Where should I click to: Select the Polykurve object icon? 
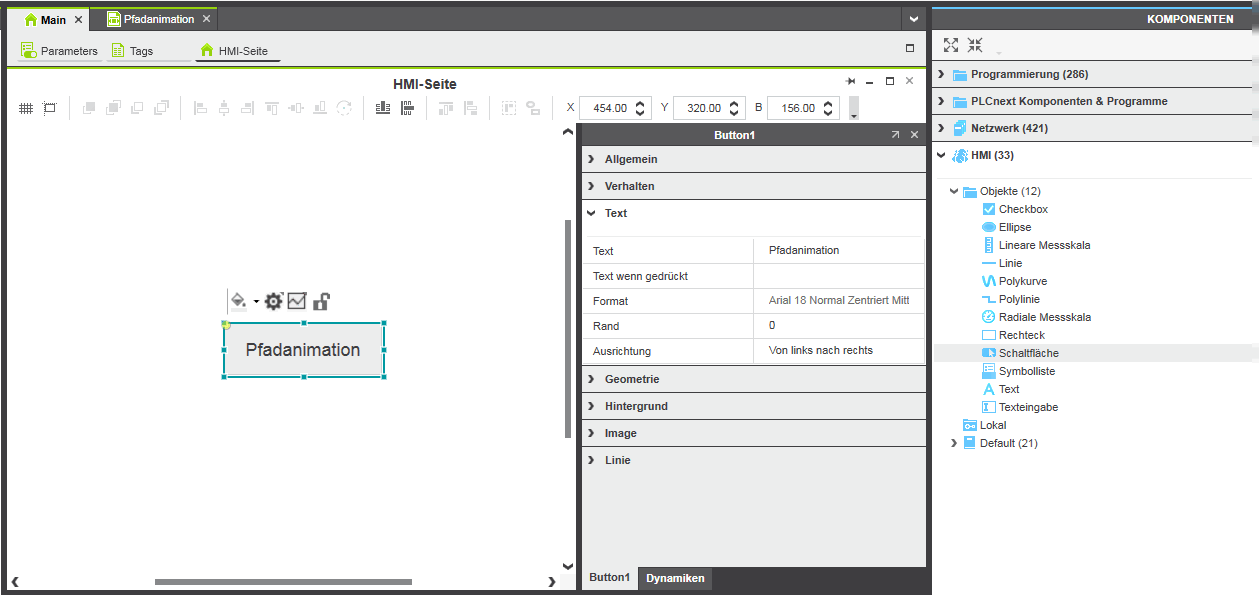coord(989,281)
